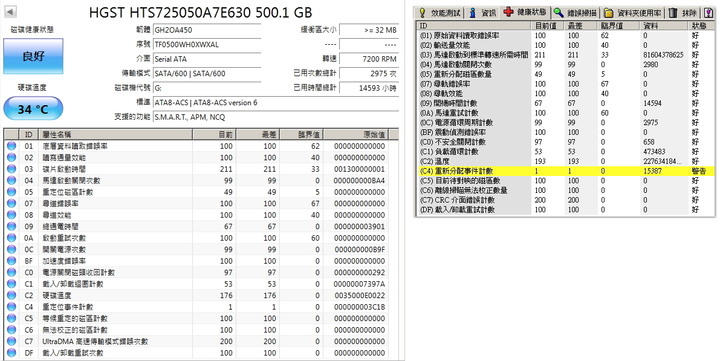
Task: Click status orb for attribute ID C0
Action: pyautogui.click(x=11, y=272)
